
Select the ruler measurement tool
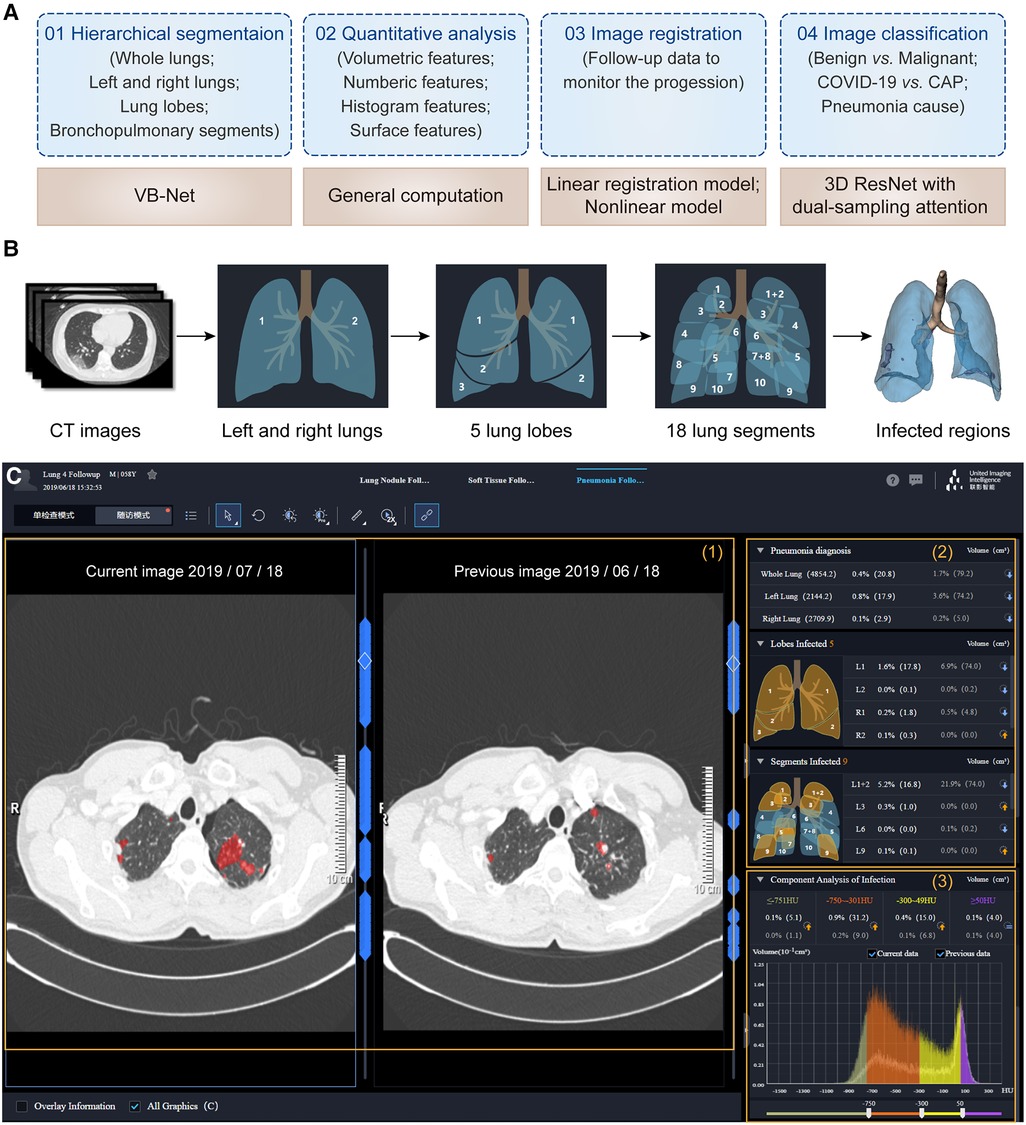pyautogui.click(x=357, y=515)
